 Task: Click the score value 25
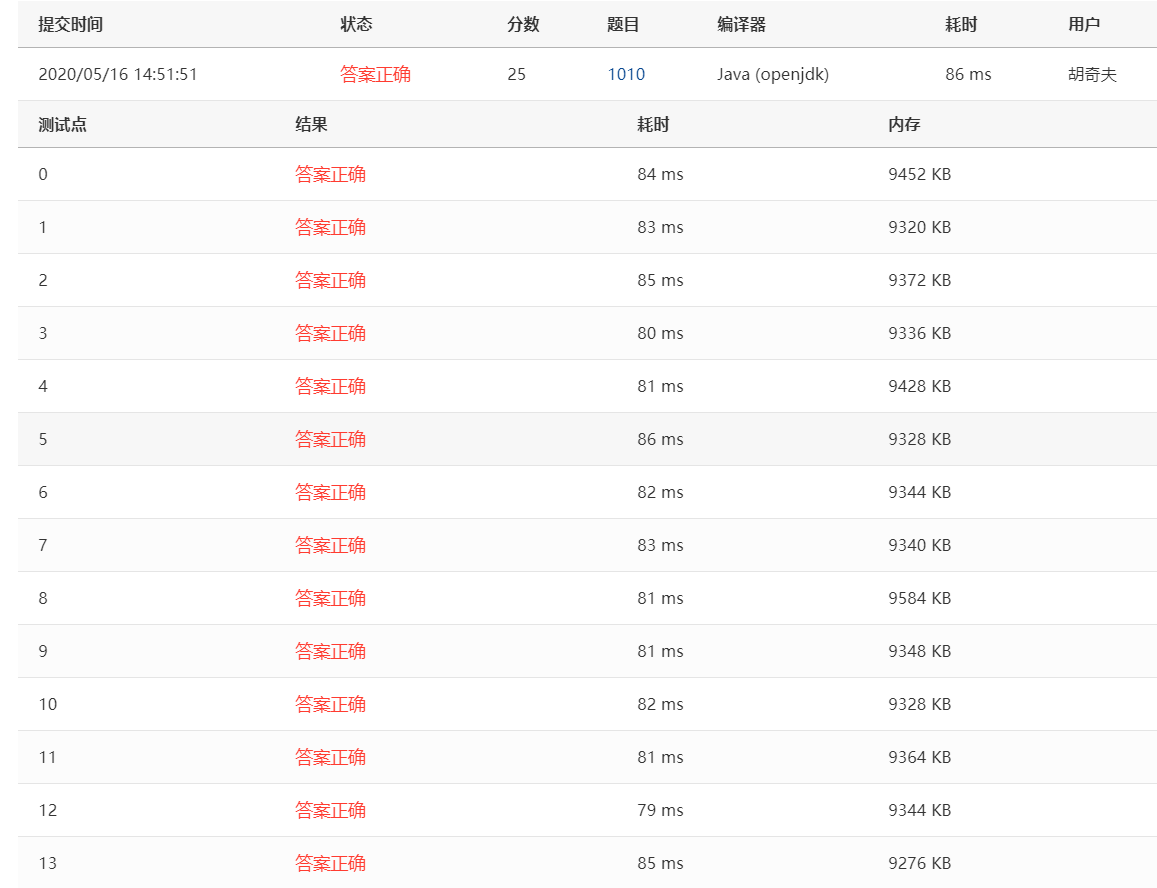[517, 75]
